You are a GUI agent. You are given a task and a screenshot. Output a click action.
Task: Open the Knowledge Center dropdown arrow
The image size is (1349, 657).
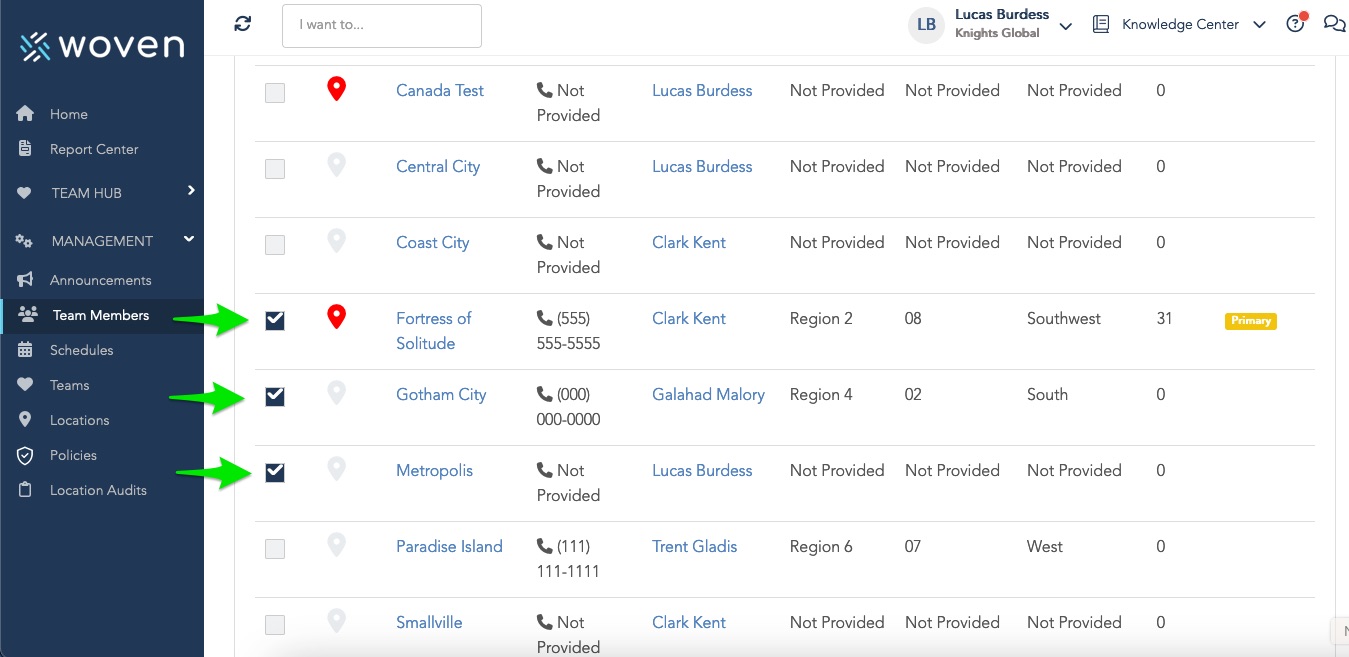coord(1259,25)
